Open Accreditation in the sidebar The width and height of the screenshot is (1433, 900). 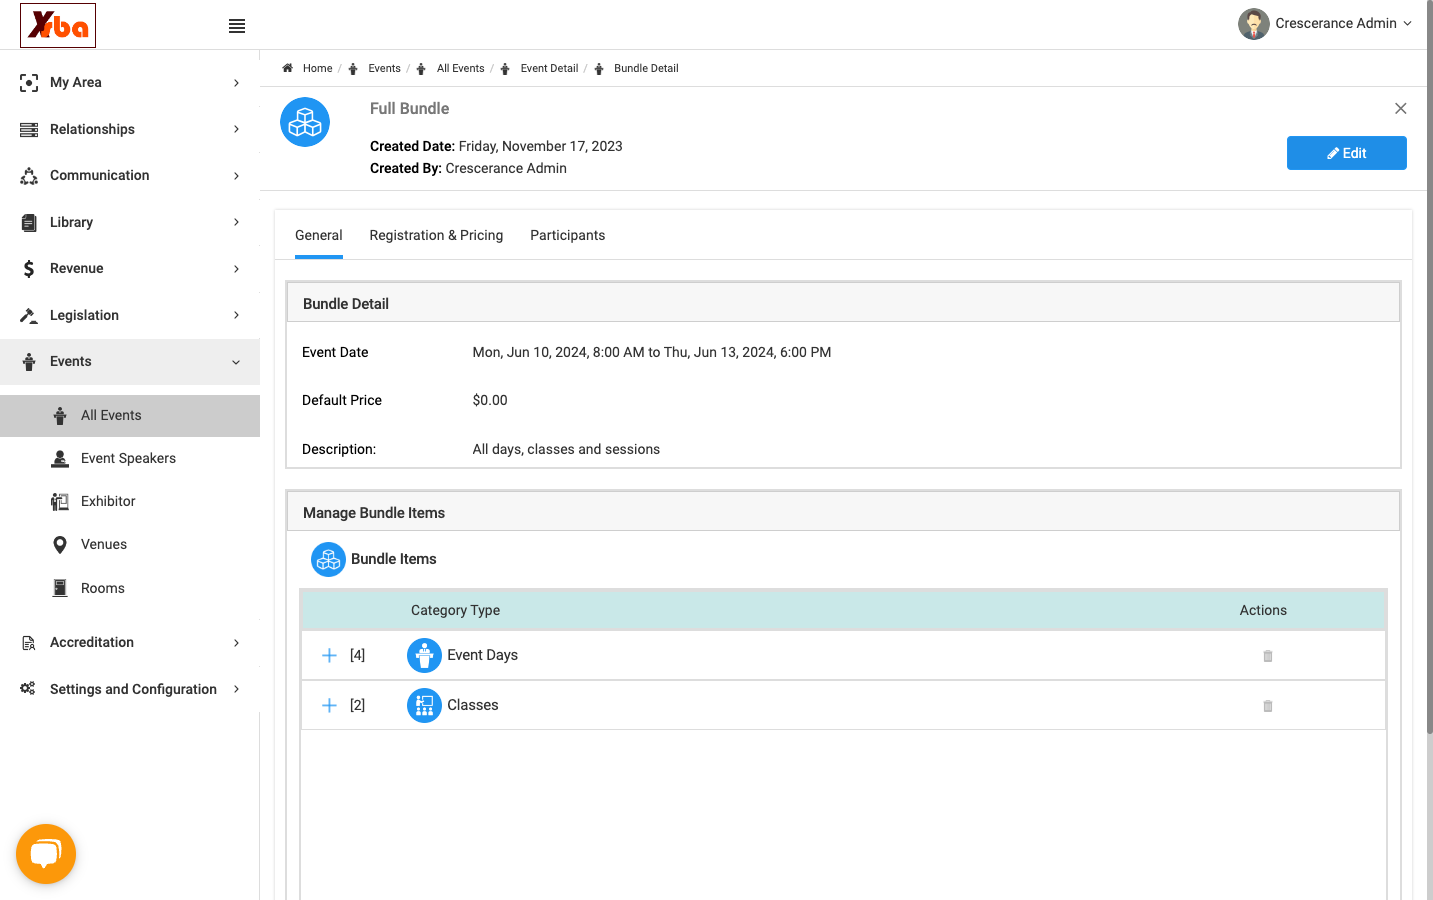(x=130, y=643)
